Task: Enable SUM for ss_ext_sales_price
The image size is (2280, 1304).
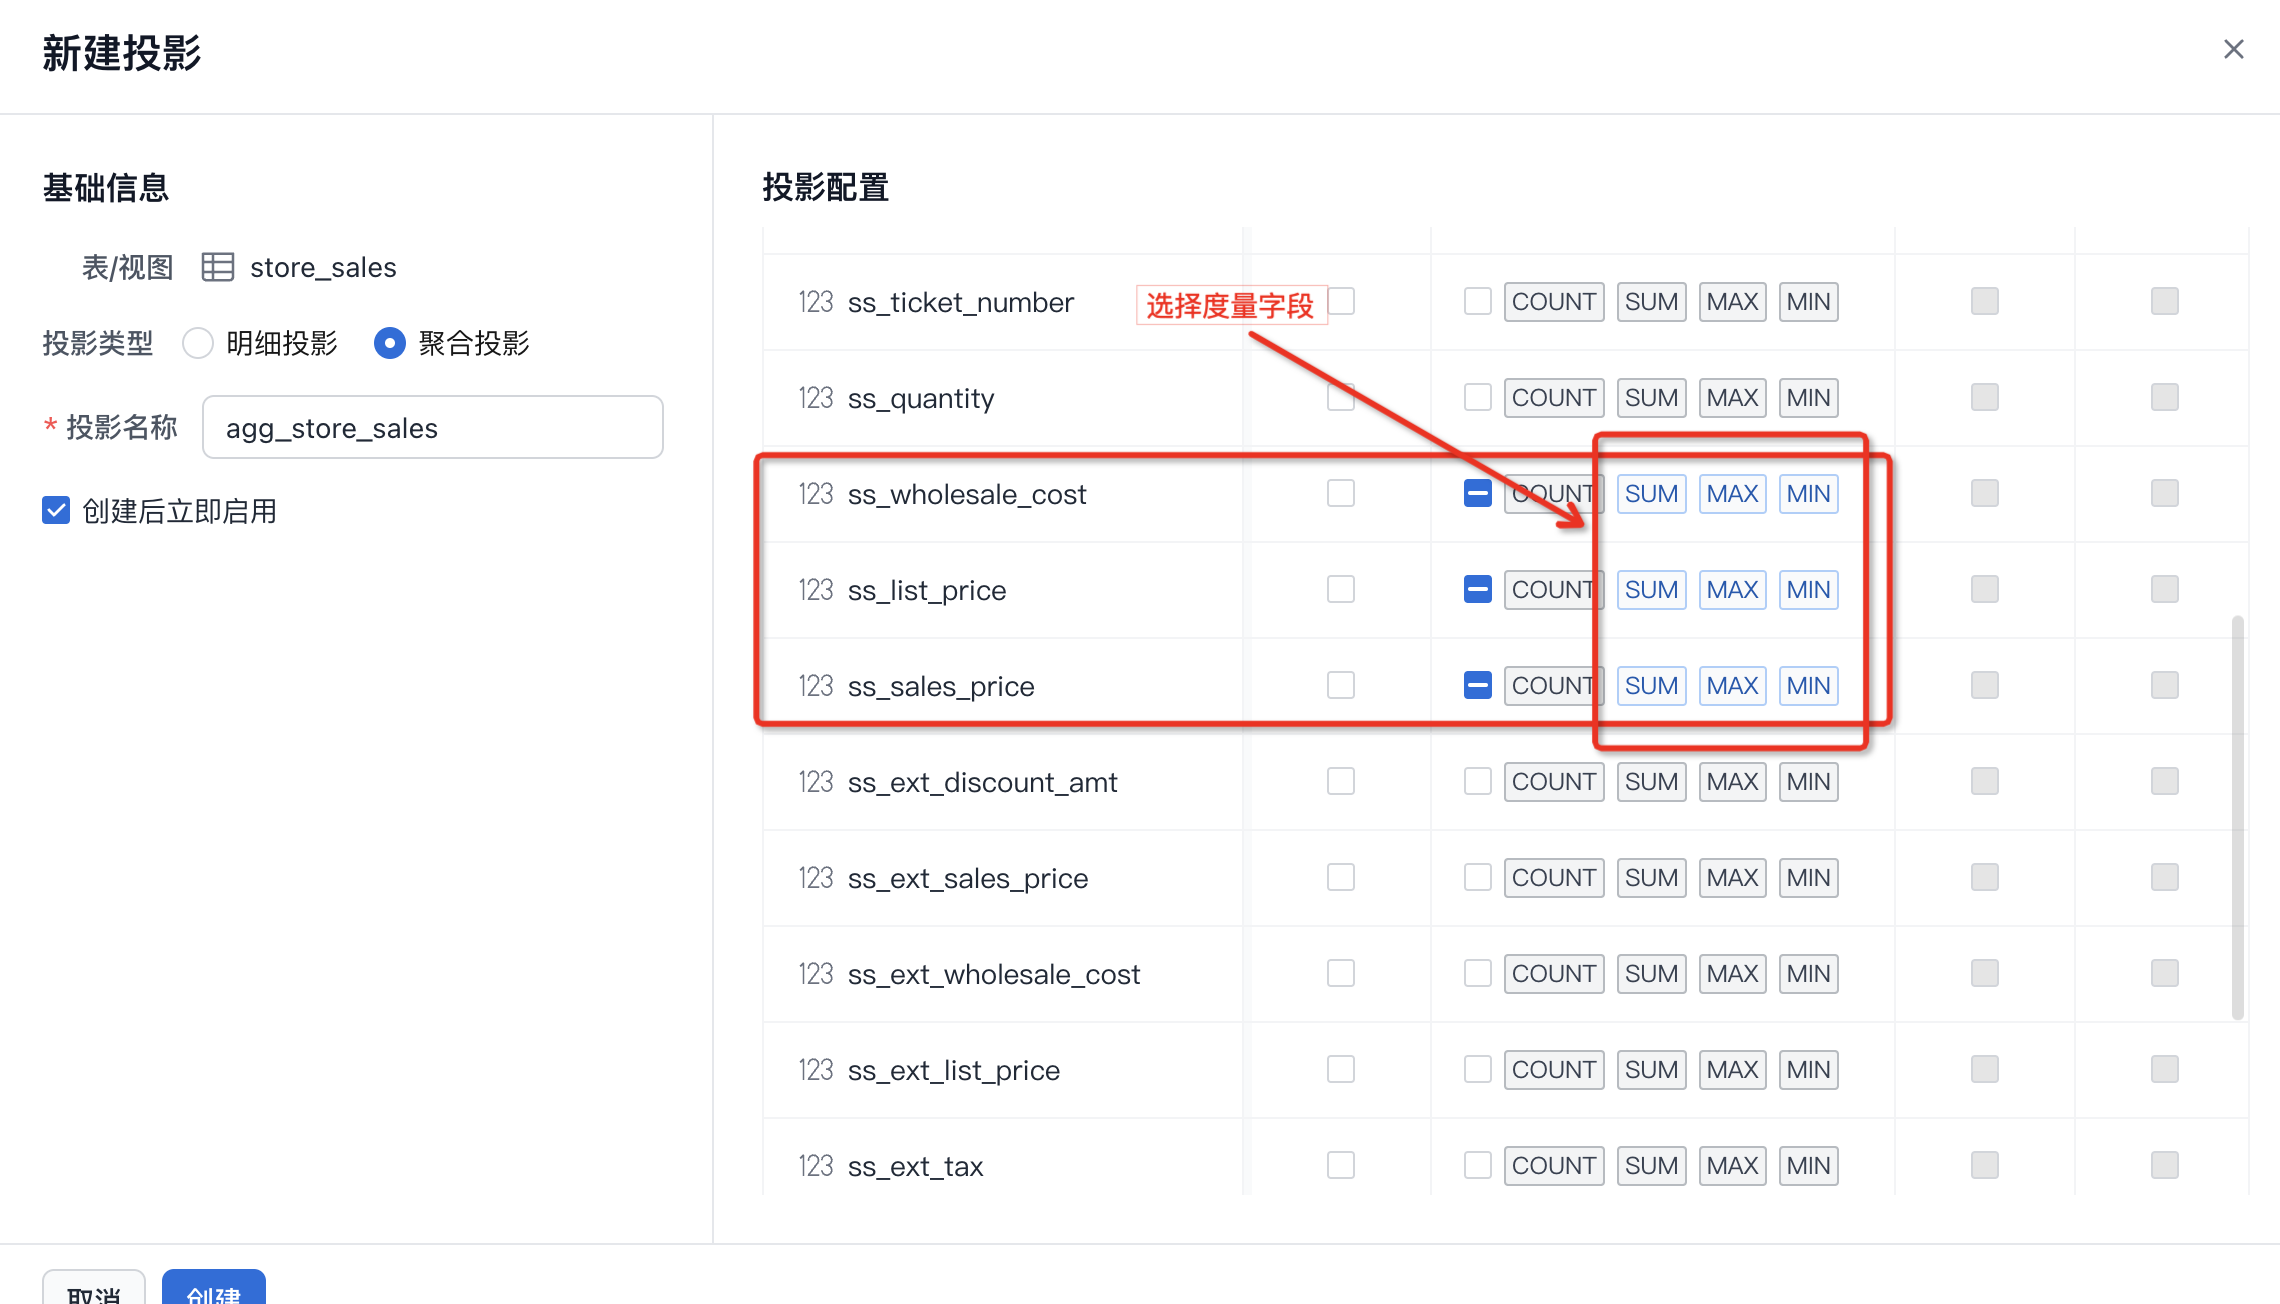Action: point(1651,878)
